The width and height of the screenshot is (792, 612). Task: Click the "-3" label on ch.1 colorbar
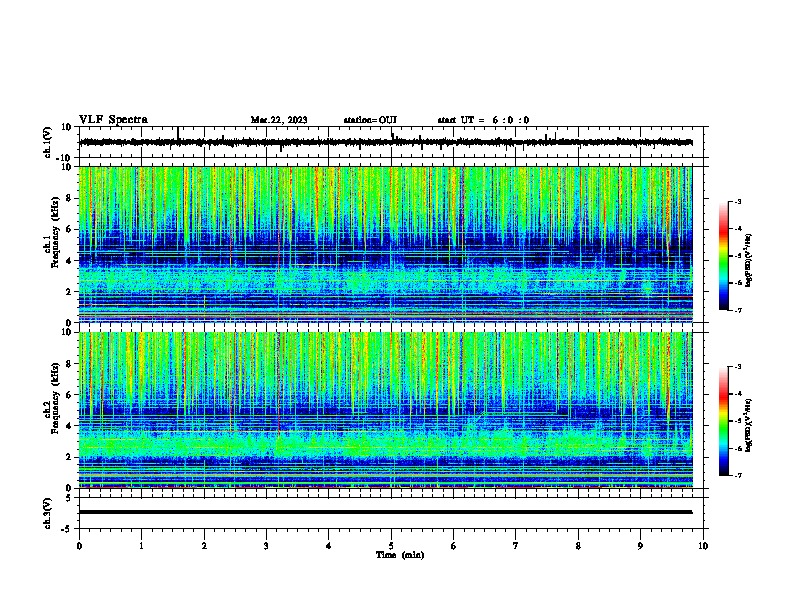(737, 201)
